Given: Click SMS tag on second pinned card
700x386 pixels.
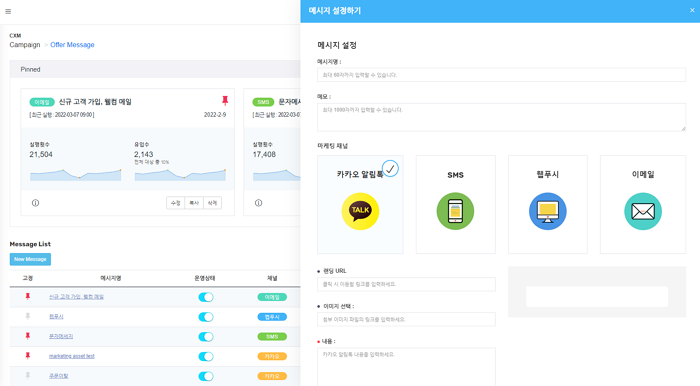Looking at the screenshot, I should tap(263, 102).
